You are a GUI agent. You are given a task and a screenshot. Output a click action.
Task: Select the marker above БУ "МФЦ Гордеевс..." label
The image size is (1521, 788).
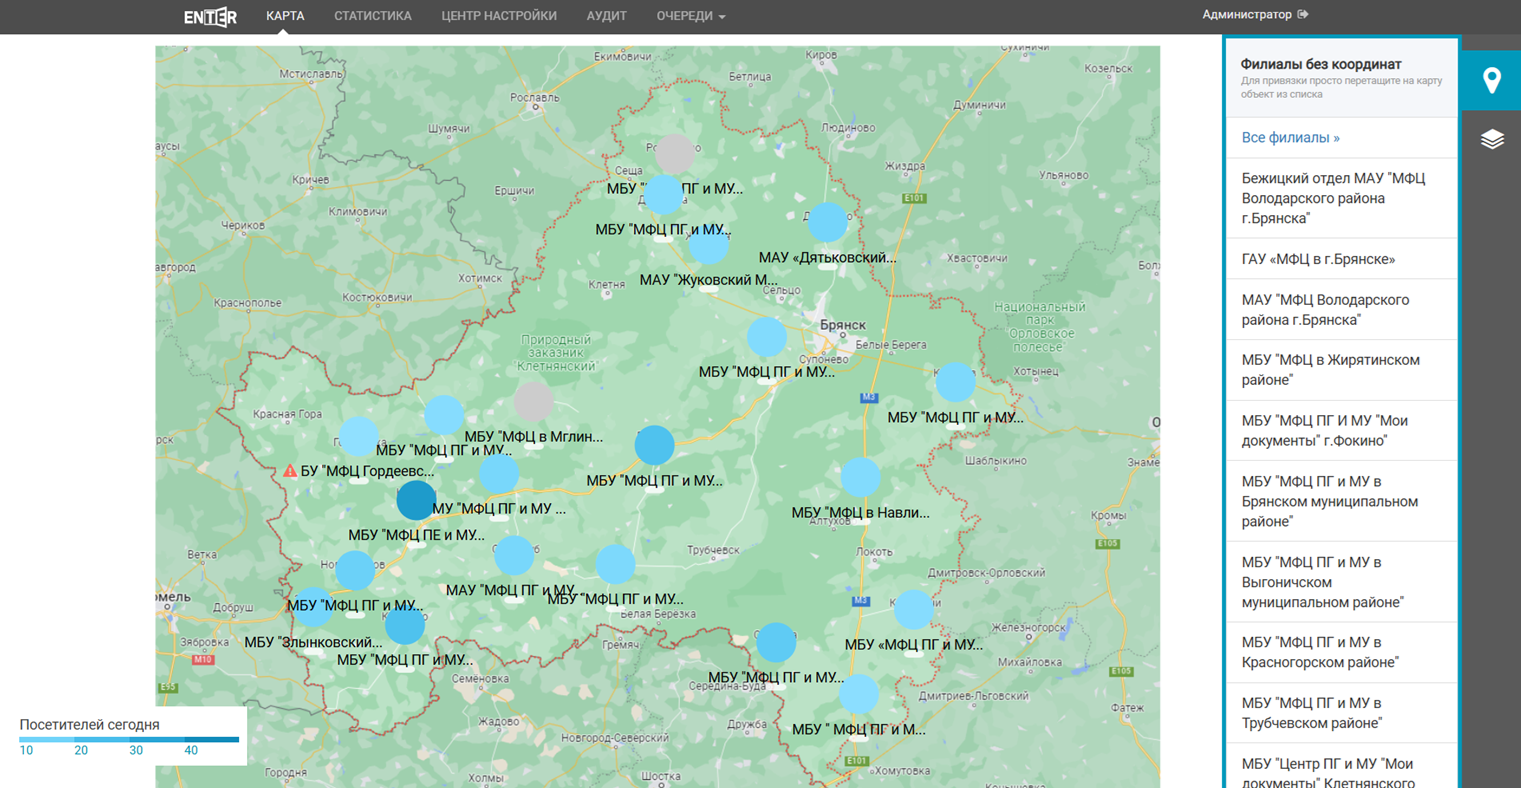point(359,436)
